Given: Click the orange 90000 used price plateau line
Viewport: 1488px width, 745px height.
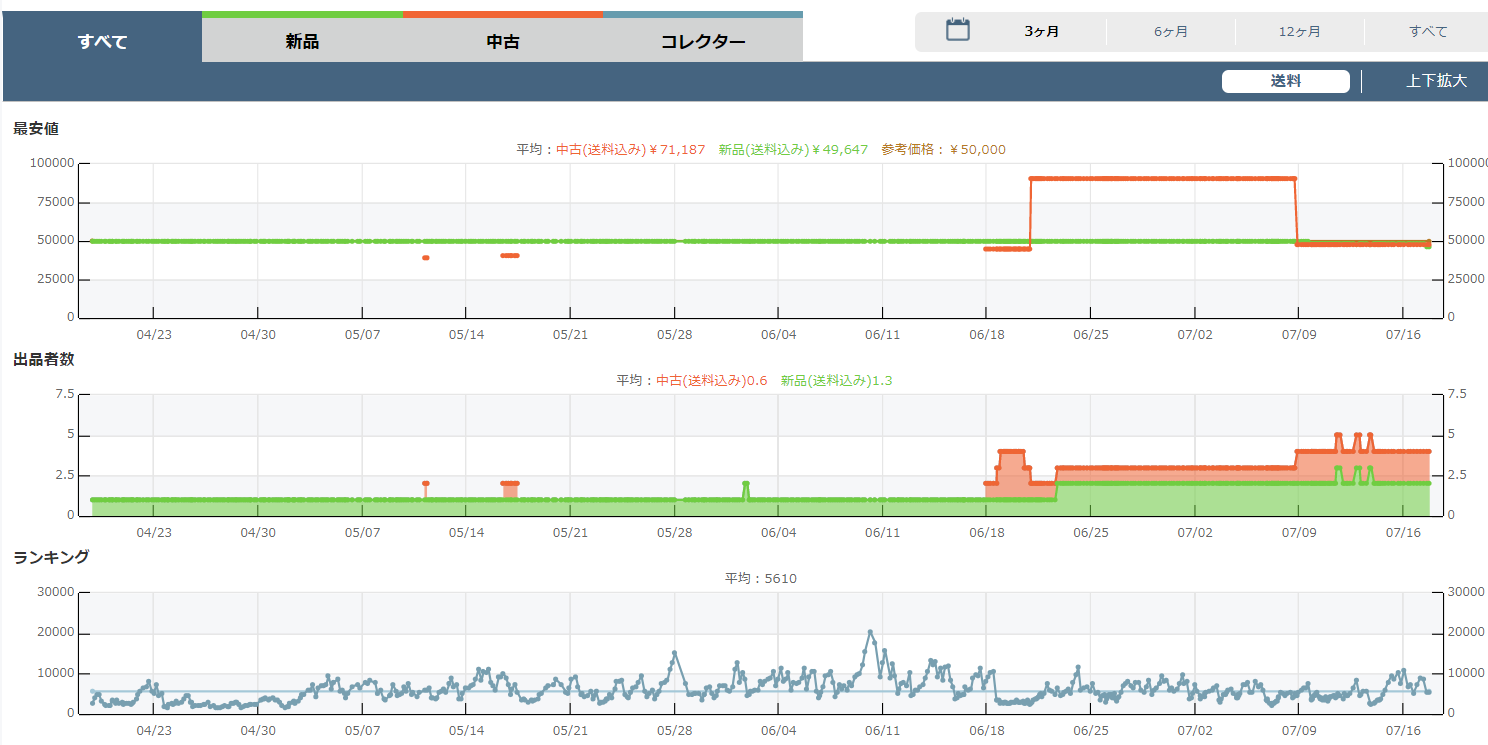Looking at the screenshot, I should [1160, 179].
